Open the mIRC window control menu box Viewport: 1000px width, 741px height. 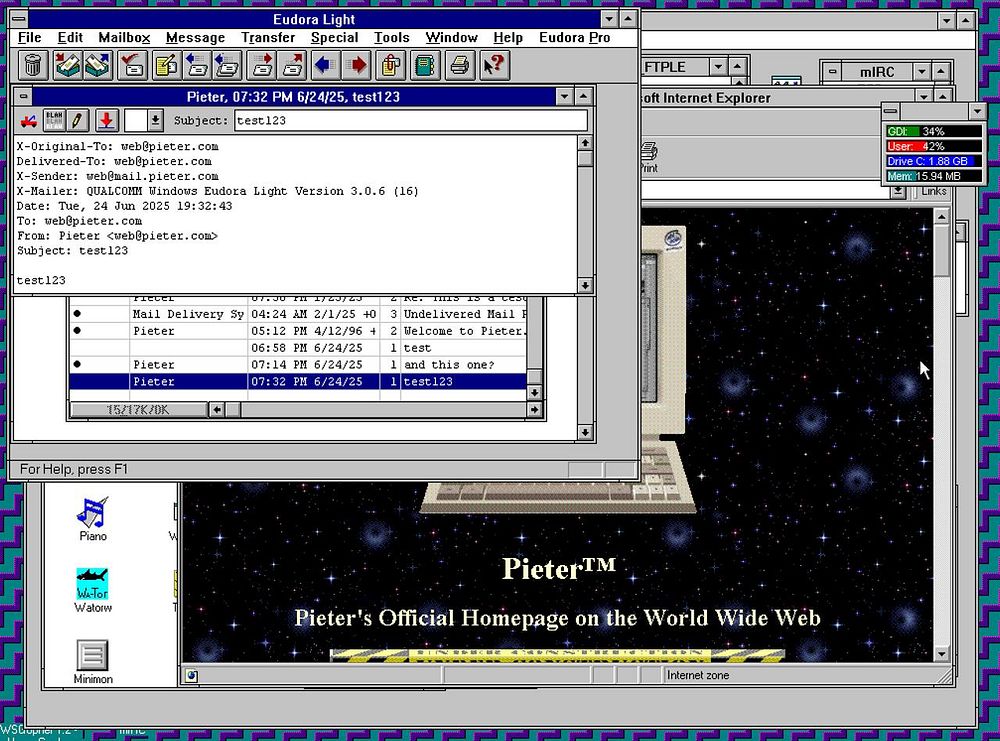832,71
